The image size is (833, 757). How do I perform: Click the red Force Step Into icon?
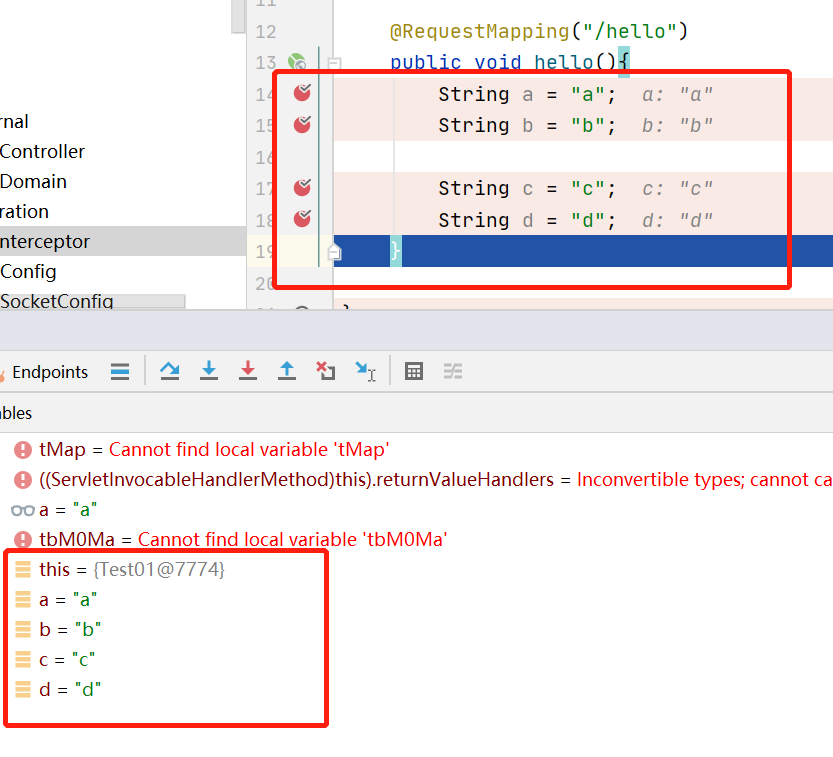pyautogui.click(x=248, y=371)
